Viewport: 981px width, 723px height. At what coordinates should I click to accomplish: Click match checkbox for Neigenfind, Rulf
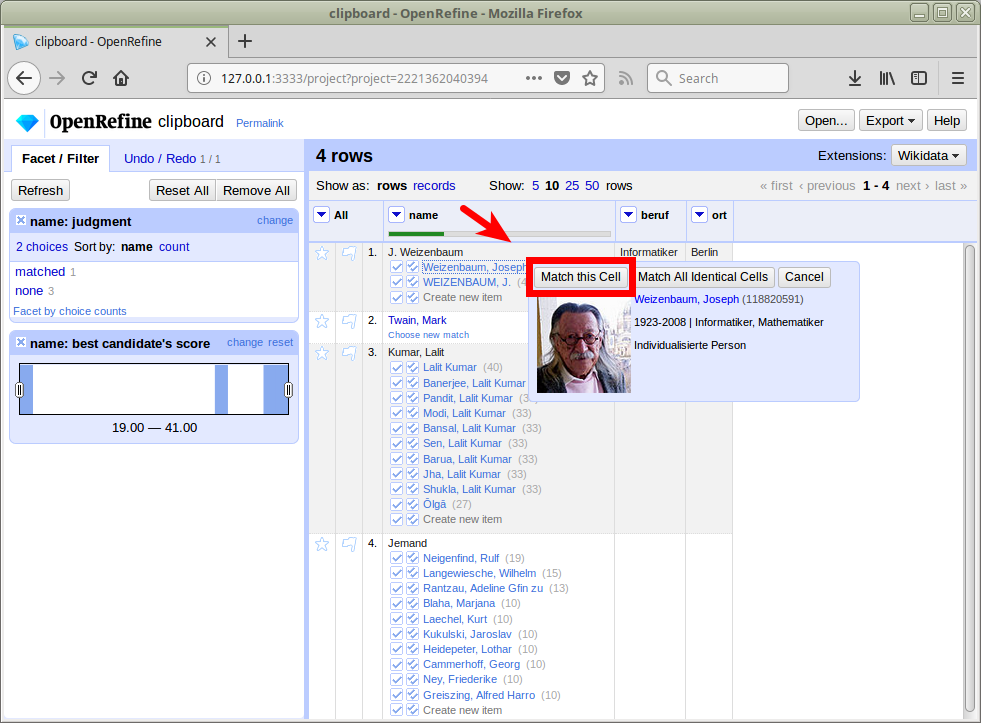[397, 558]
